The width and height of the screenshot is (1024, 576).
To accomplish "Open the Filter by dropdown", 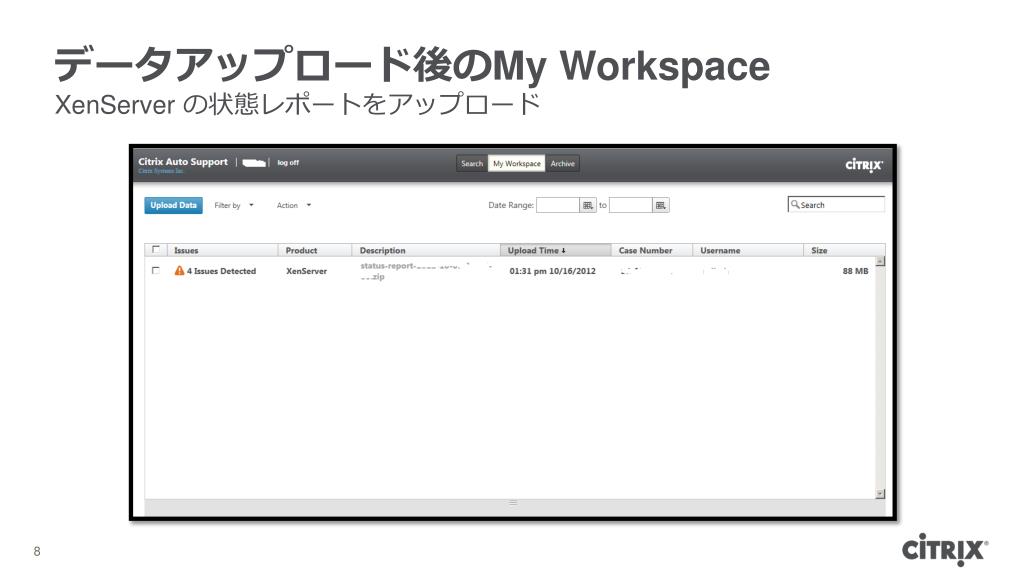I will (x=234, y=206).
